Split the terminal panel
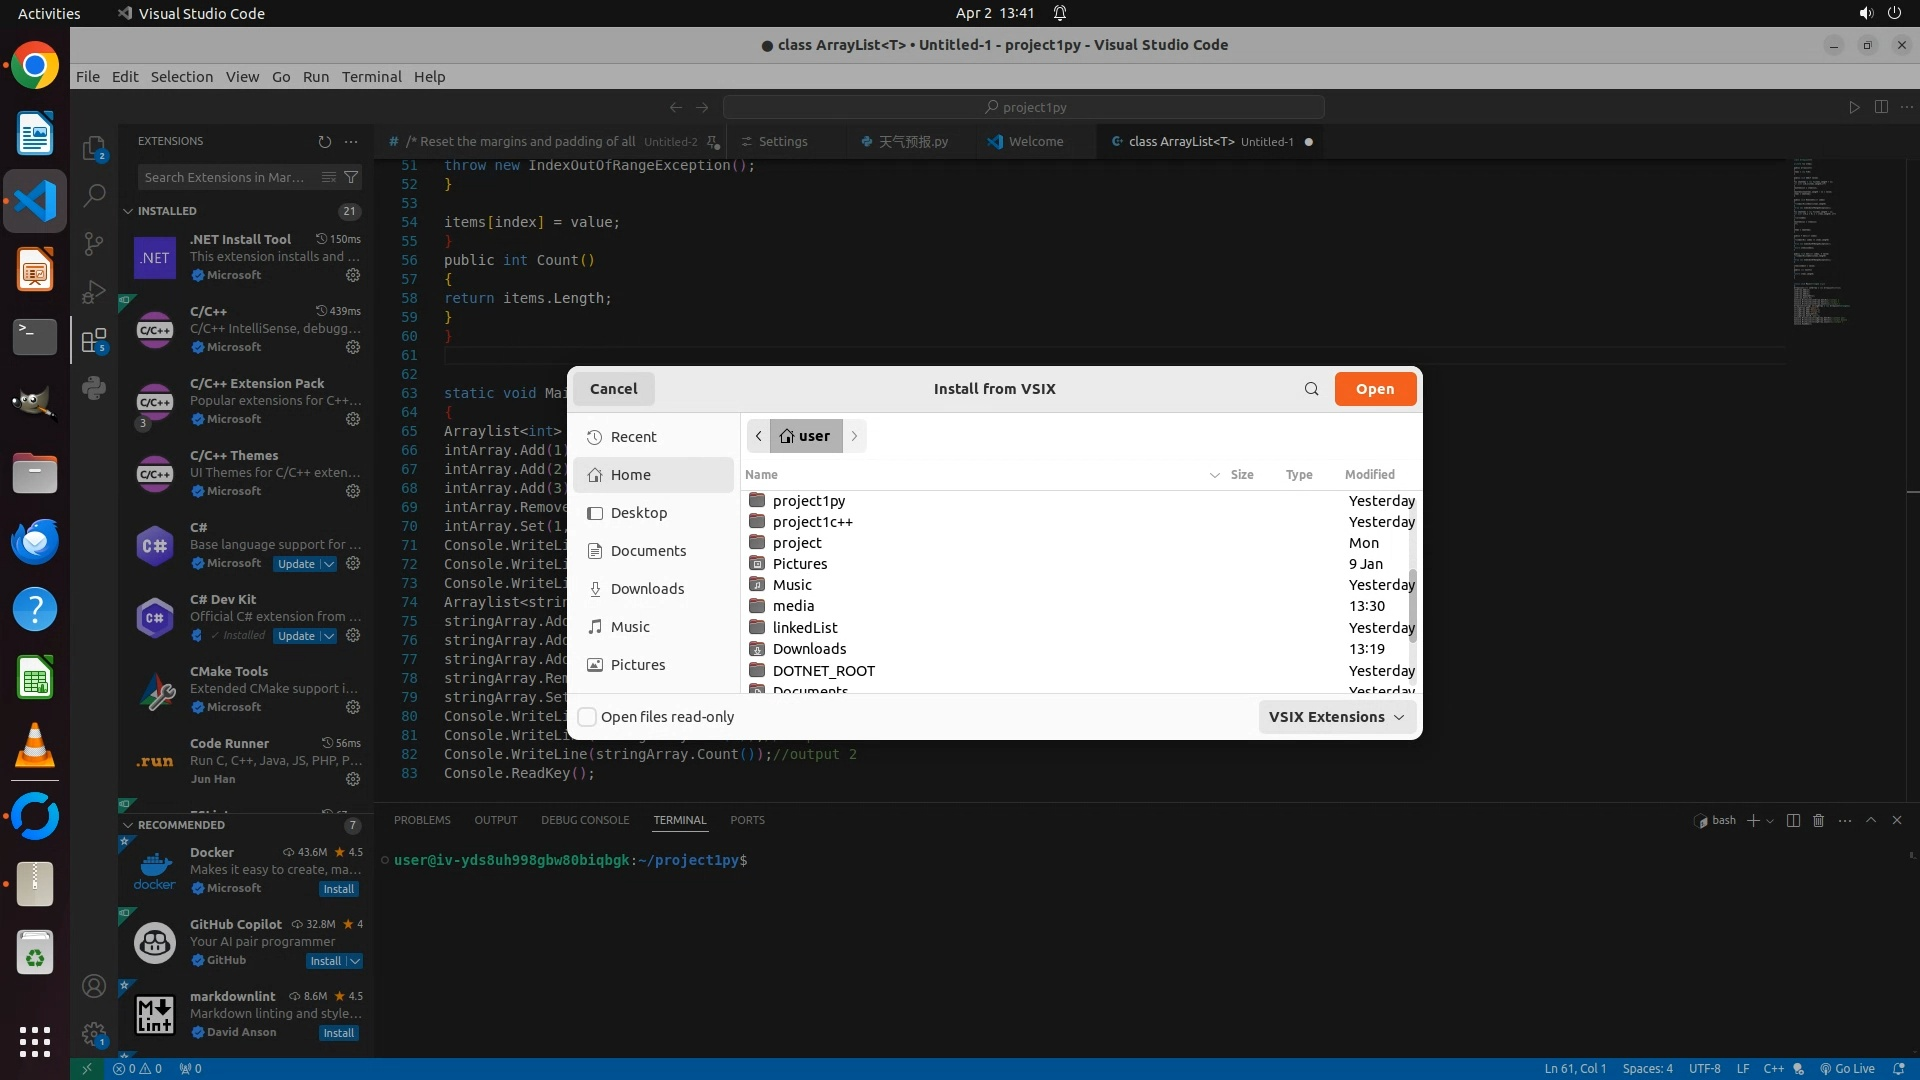Viewport: 1920px width, 1080px height. click(x=1793, y=820)
